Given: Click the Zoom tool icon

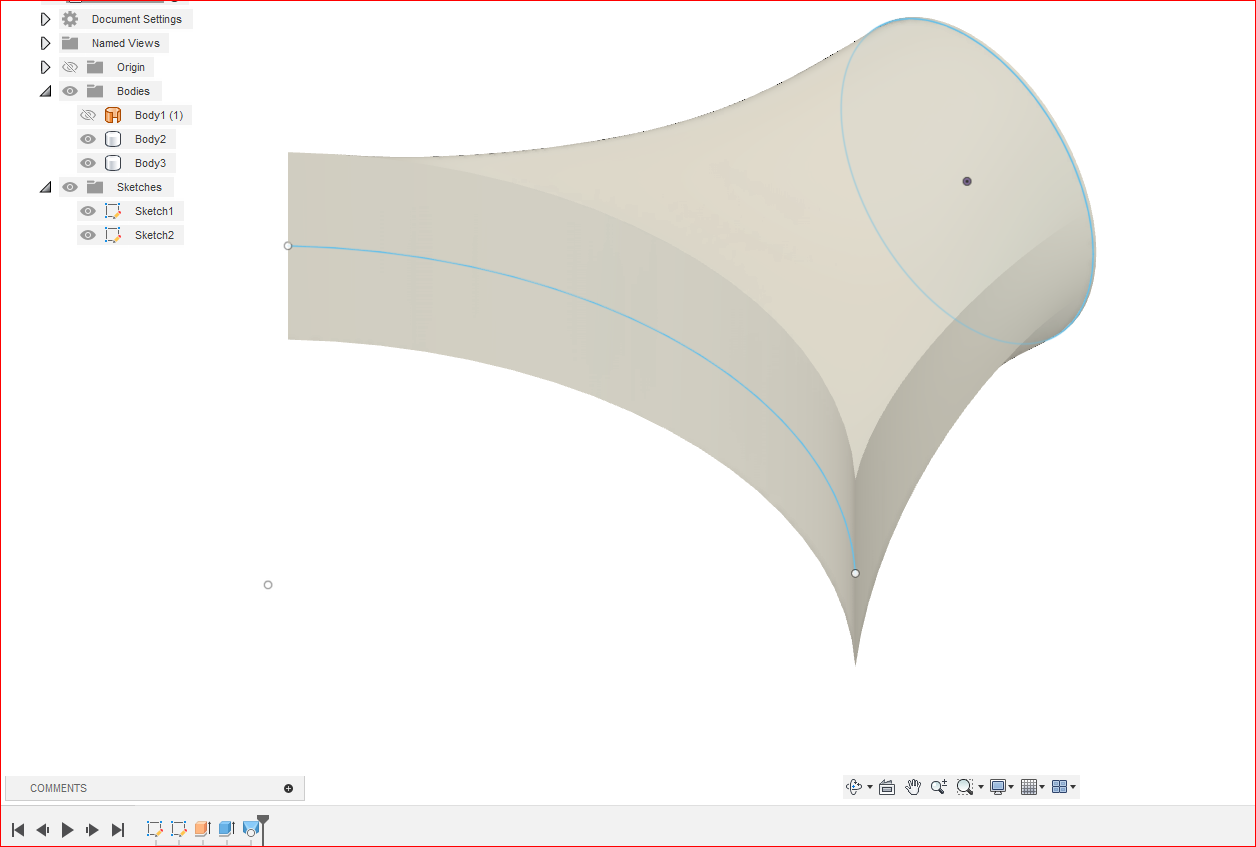Looking at the screenshot, I should tap(938, 787).
